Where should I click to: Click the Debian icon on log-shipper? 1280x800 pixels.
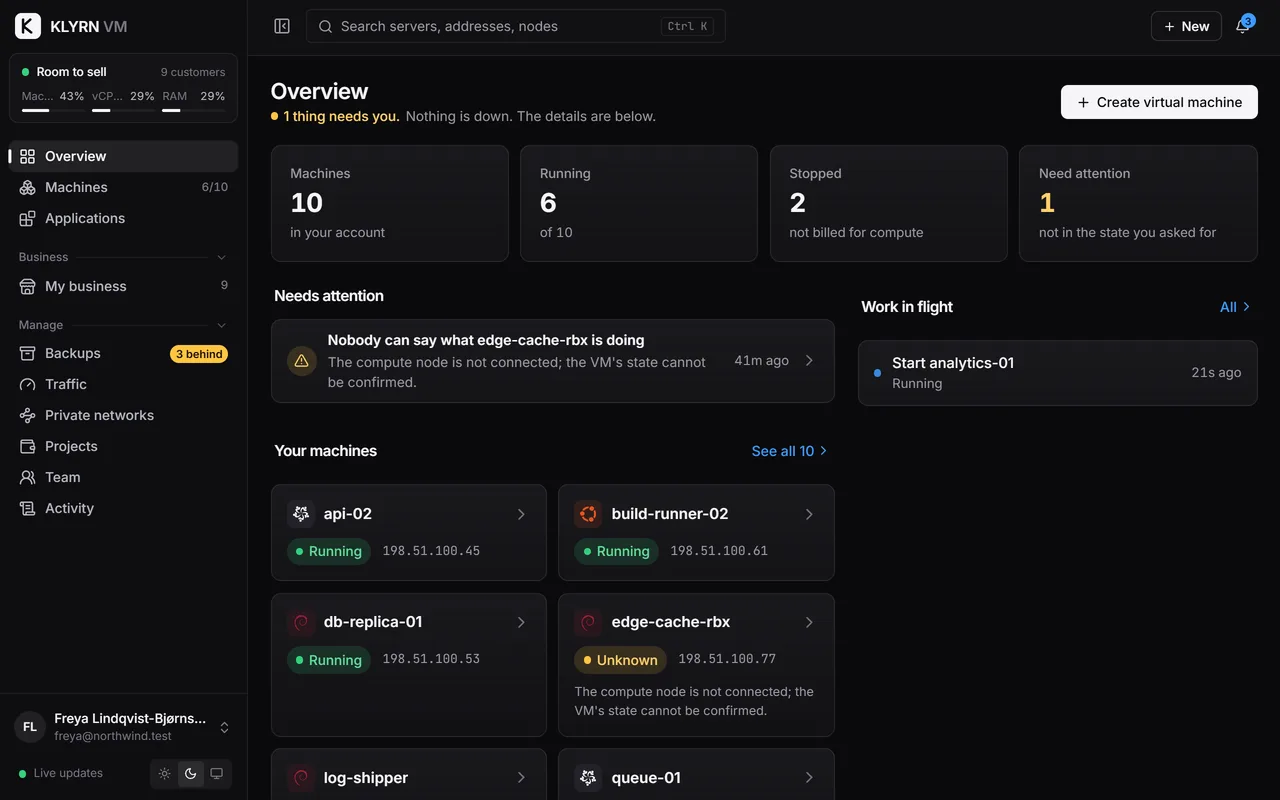[x=301, y=778]
